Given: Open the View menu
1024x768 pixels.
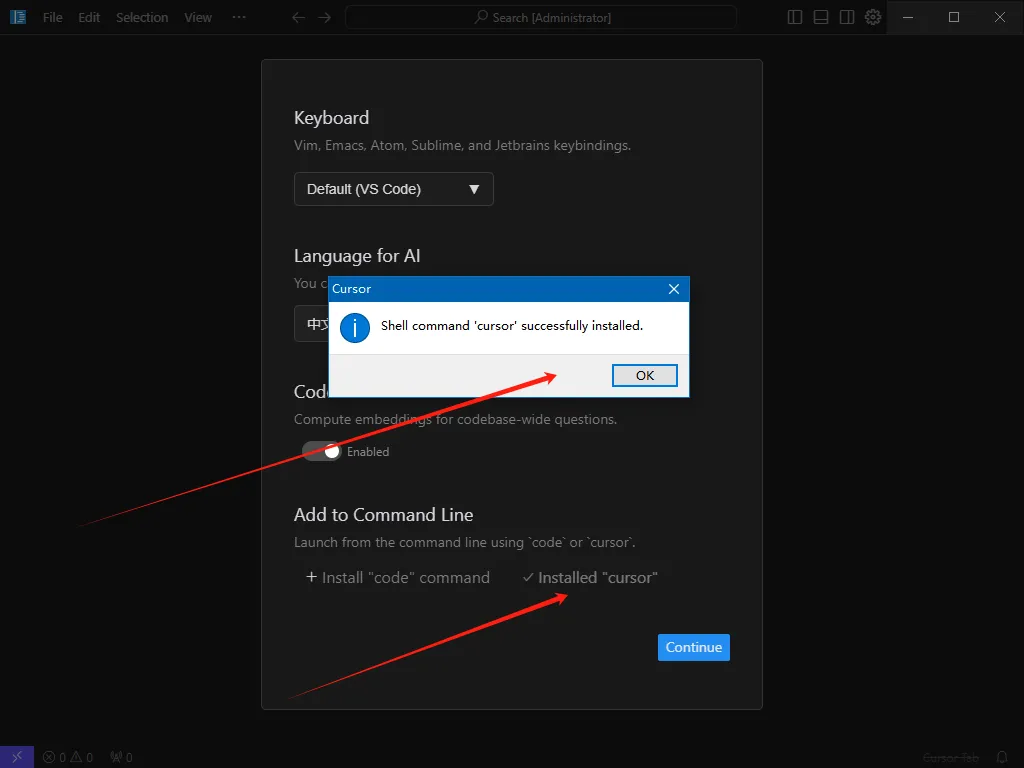Looking at the screenshot, I should point(198,18).
